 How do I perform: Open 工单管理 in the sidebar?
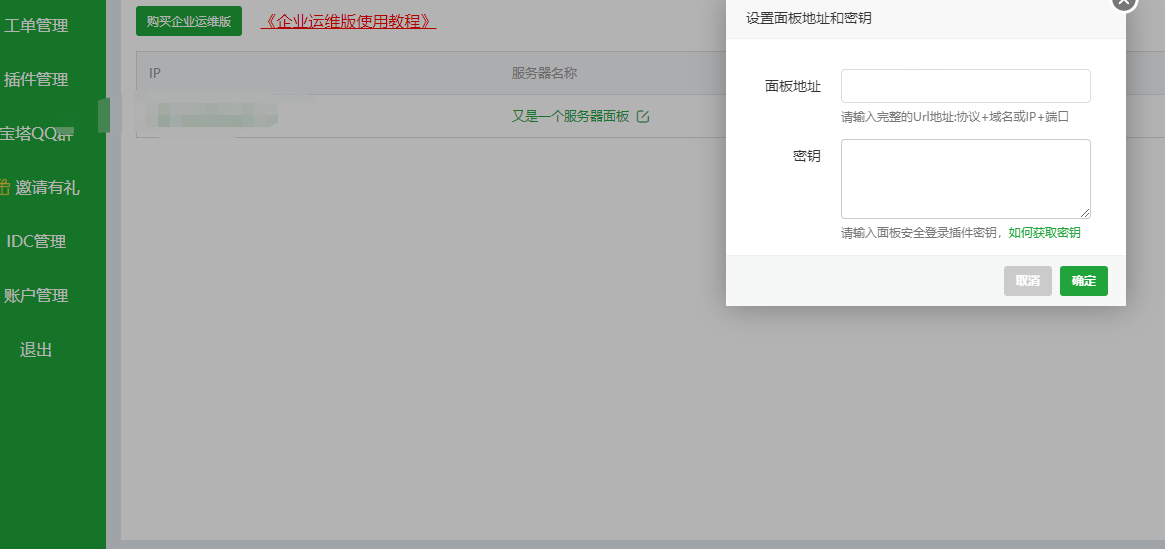click(x=36, y=26)
